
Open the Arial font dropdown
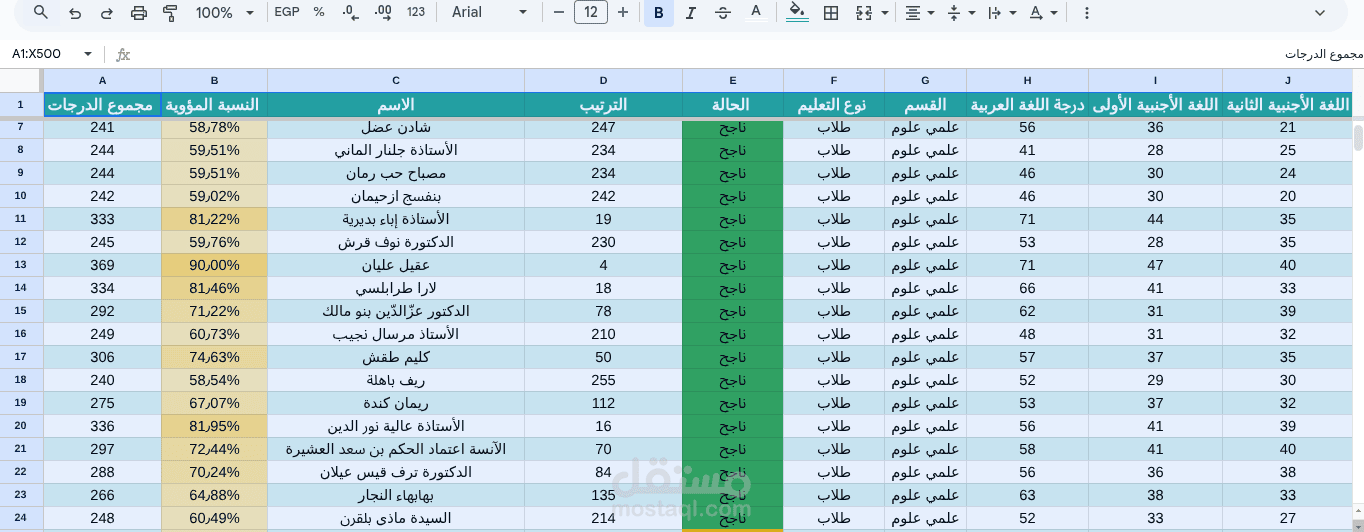click(x=489, y=13)
